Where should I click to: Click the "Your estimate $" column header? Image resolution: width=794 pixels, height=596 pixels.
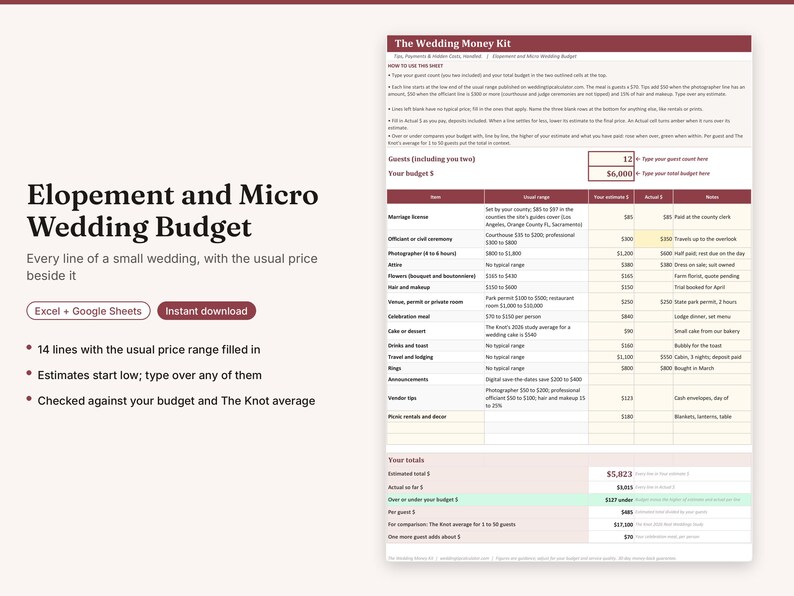tap(611, 197)
